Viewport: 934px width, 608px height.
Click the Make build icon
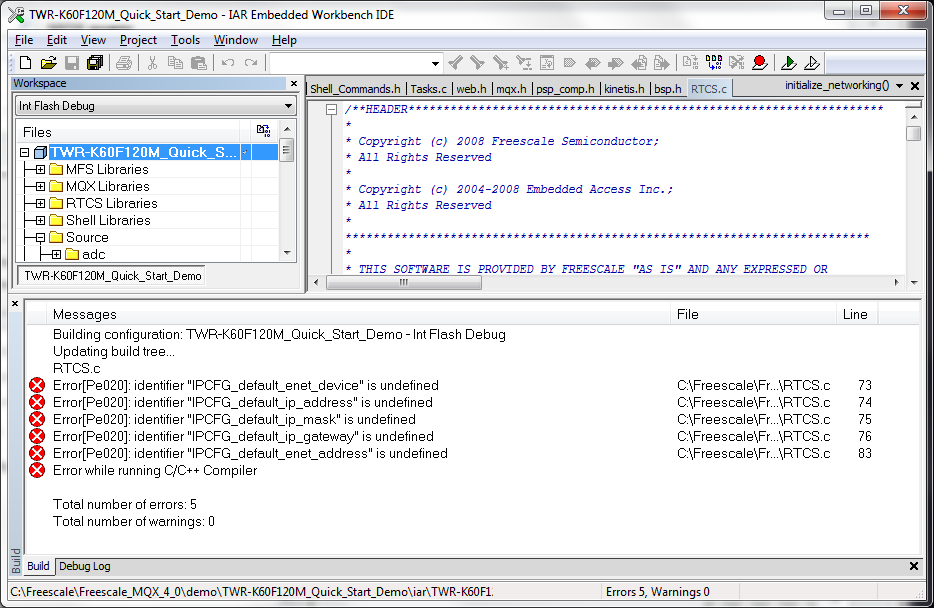[714, 63]
